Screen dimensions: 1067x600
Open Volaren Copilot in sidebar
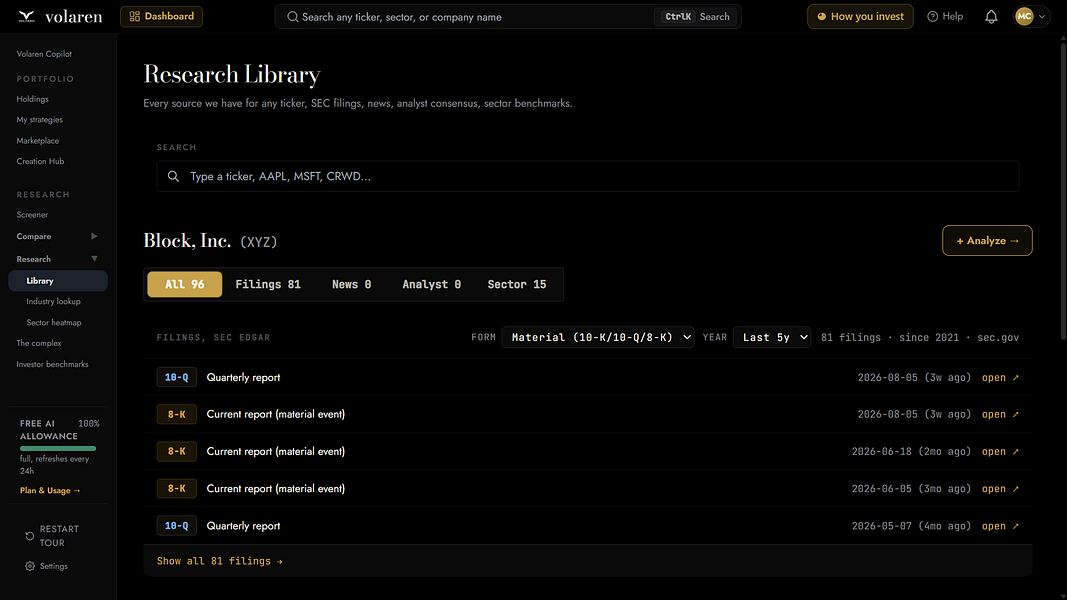coord(44,54)
